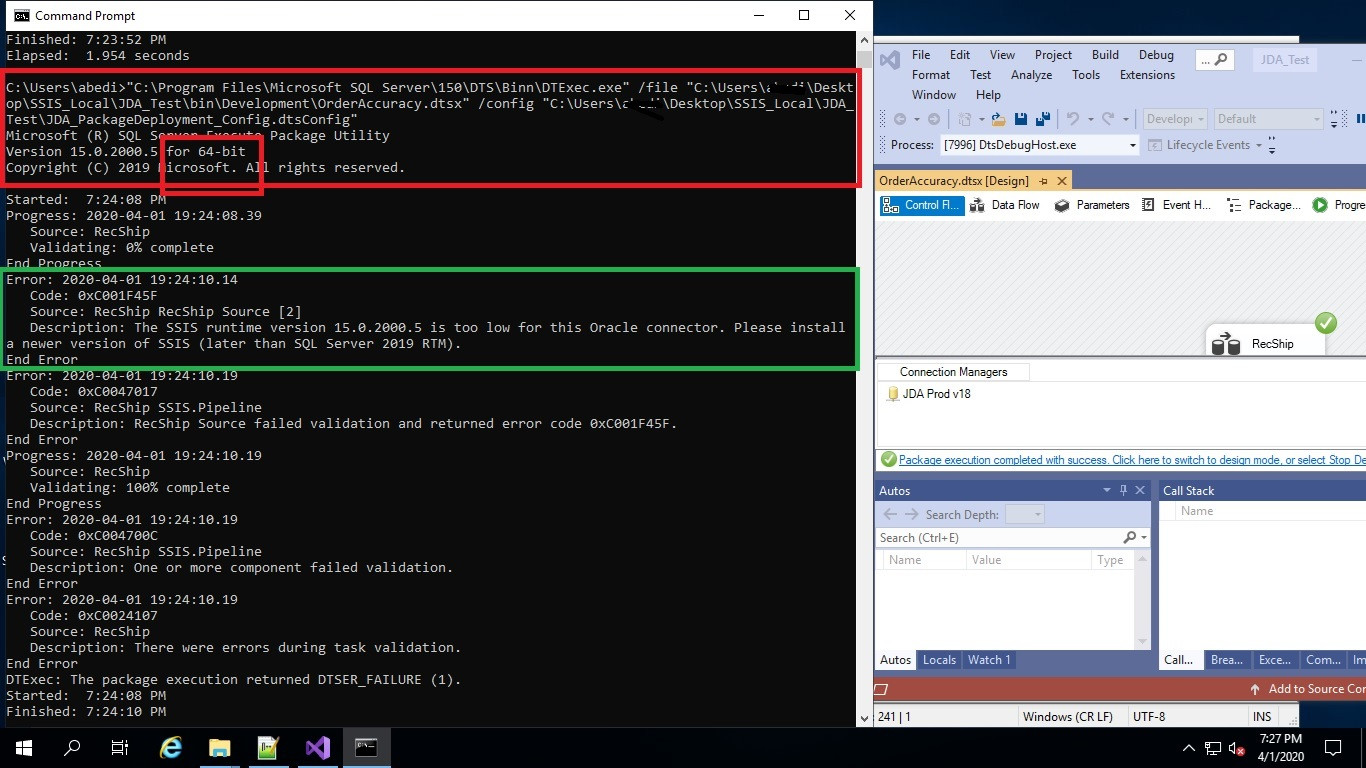Open the Watch 1 tab

tap(989, 660)
